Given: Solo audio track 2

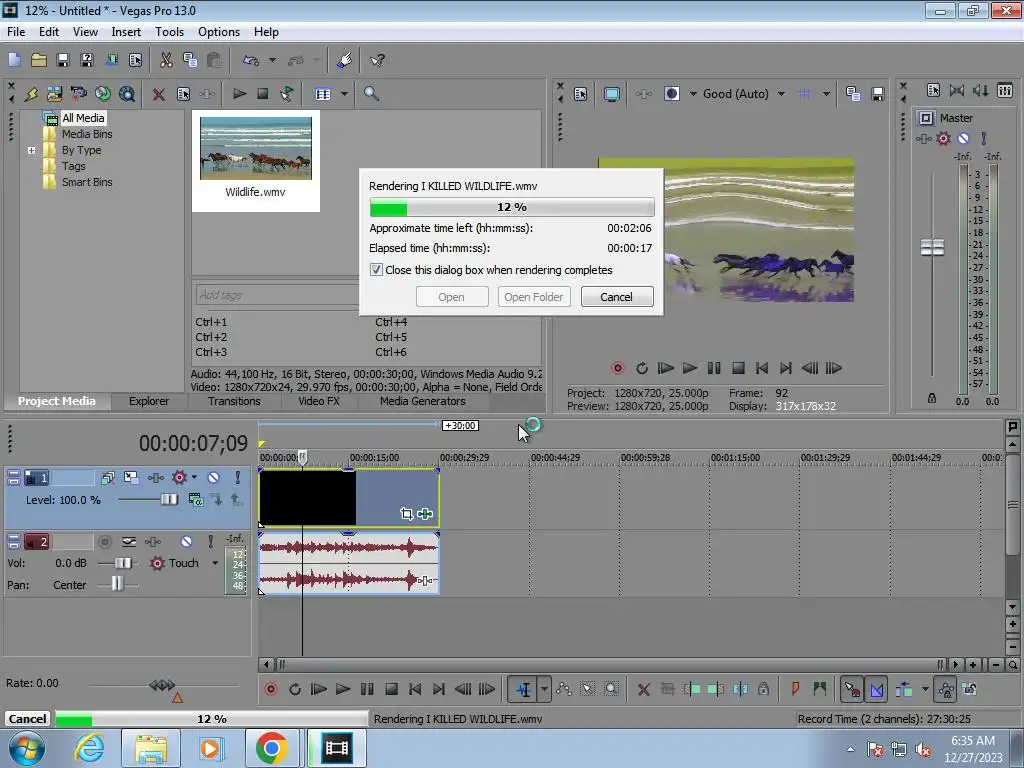Looking at the screenshot, I should pos(210,542).
